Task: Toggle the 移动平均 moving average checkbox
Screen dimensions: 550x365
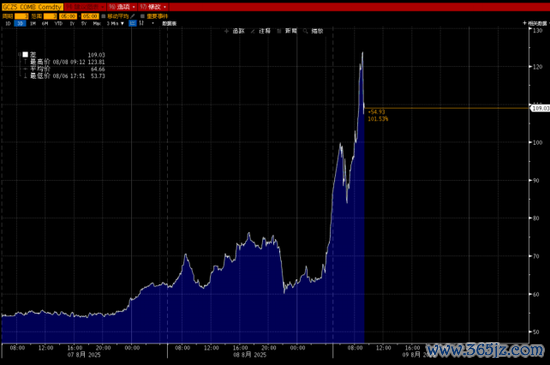Action: (x=103, y=16)
